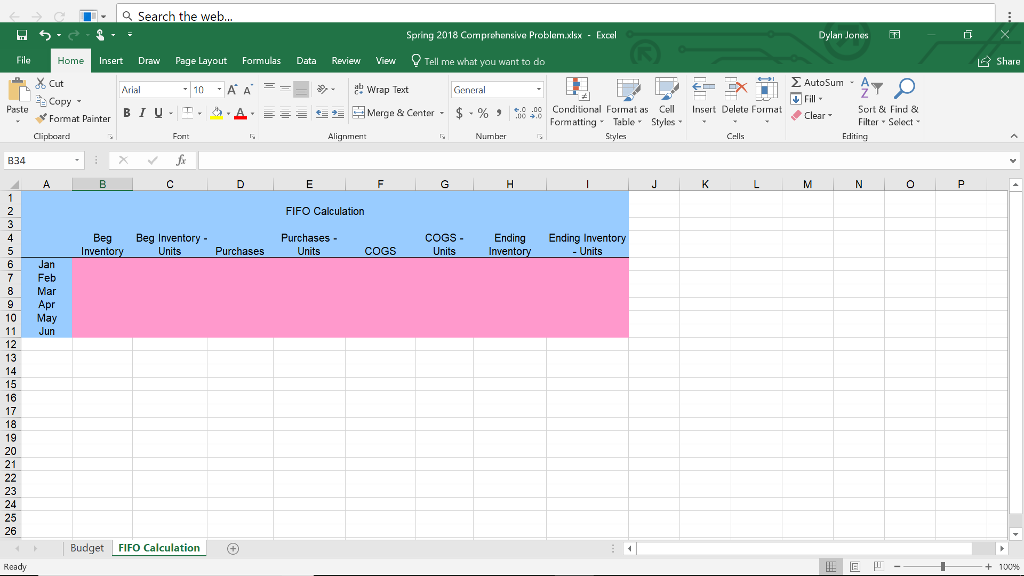Image resolution: width=1024 pixels, height=576 pixels.
Task: Click the Share button
Action: coord(999,61)
